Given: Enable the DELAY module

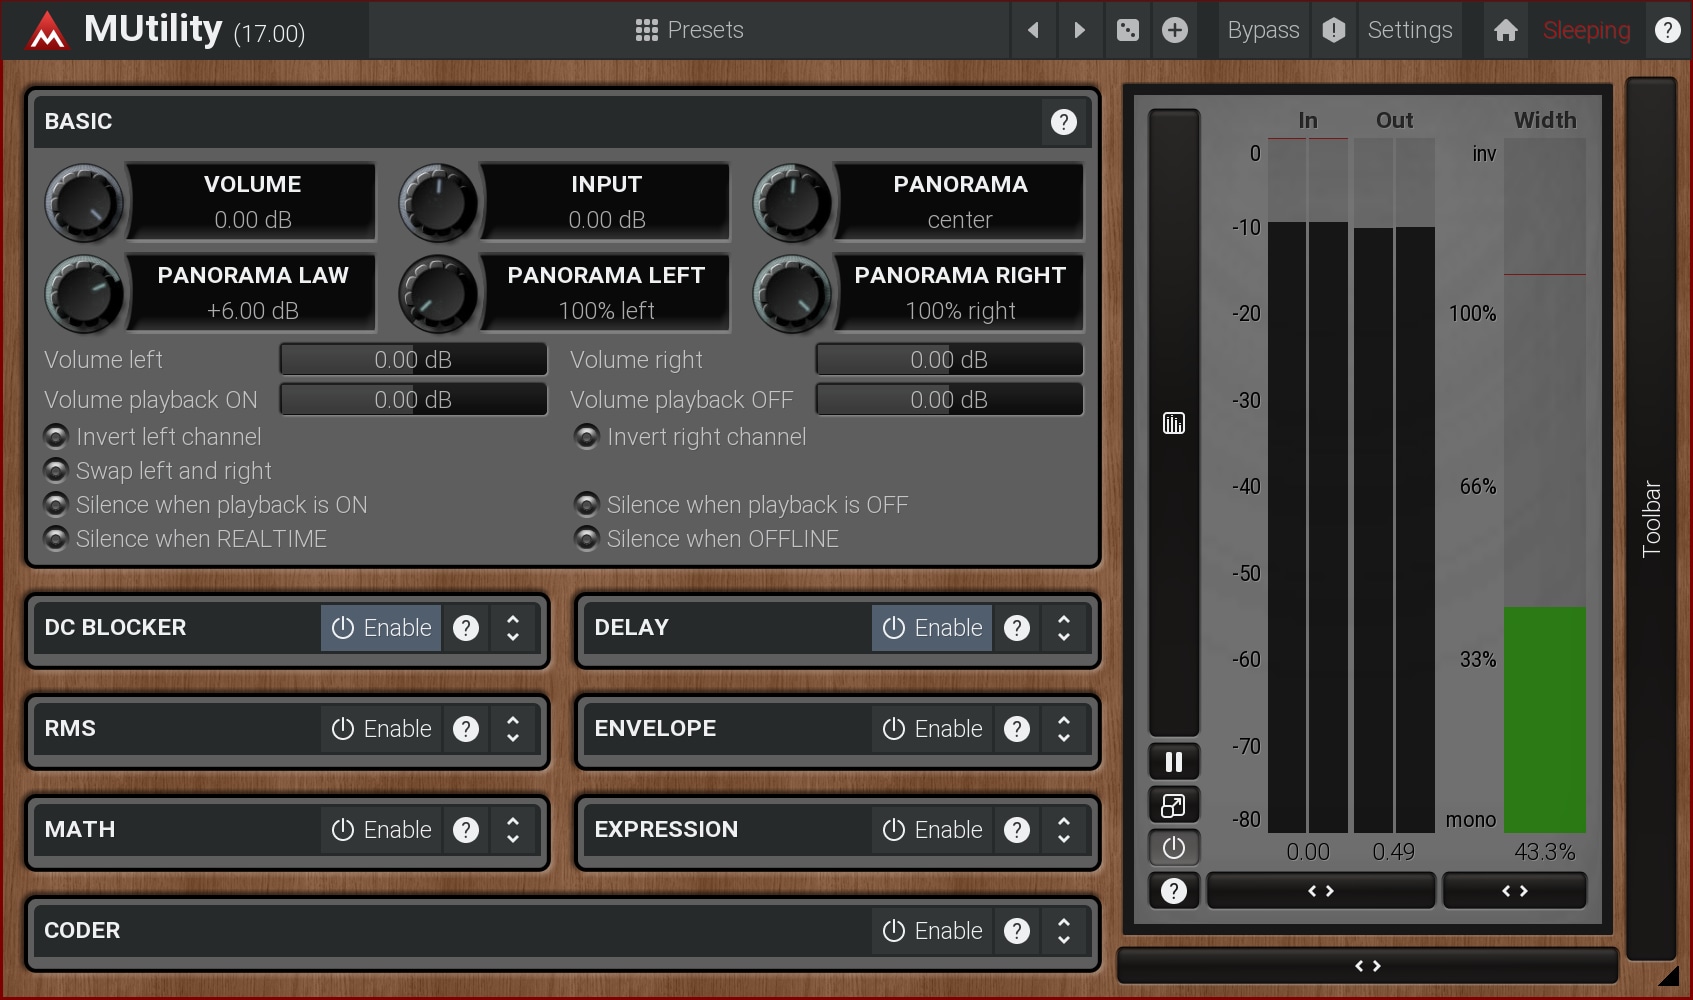Looking at the screenshot, I should click(932, 628).
